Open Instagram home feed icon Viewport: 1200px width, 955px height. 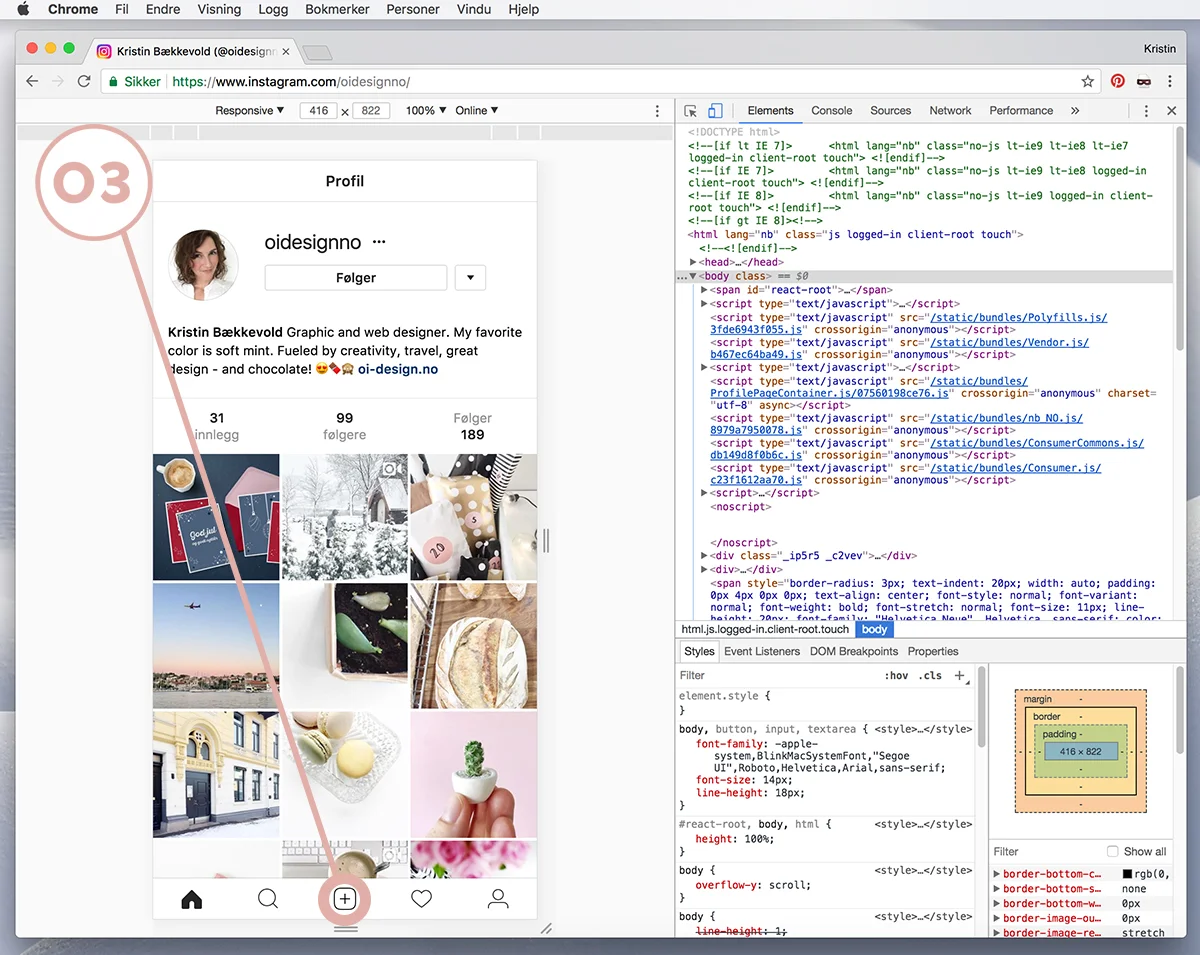[192, 900]
